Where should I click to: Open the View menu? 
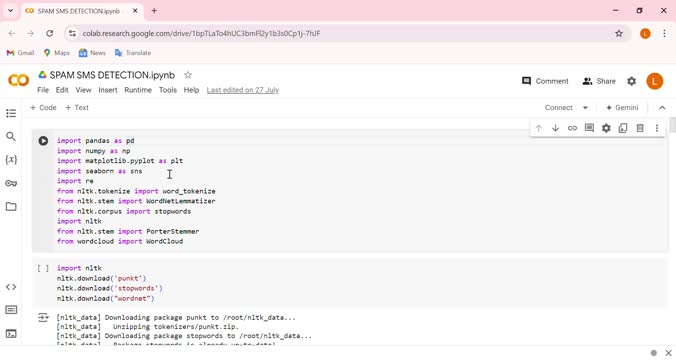pyautogui.click(x=83, y=90)
